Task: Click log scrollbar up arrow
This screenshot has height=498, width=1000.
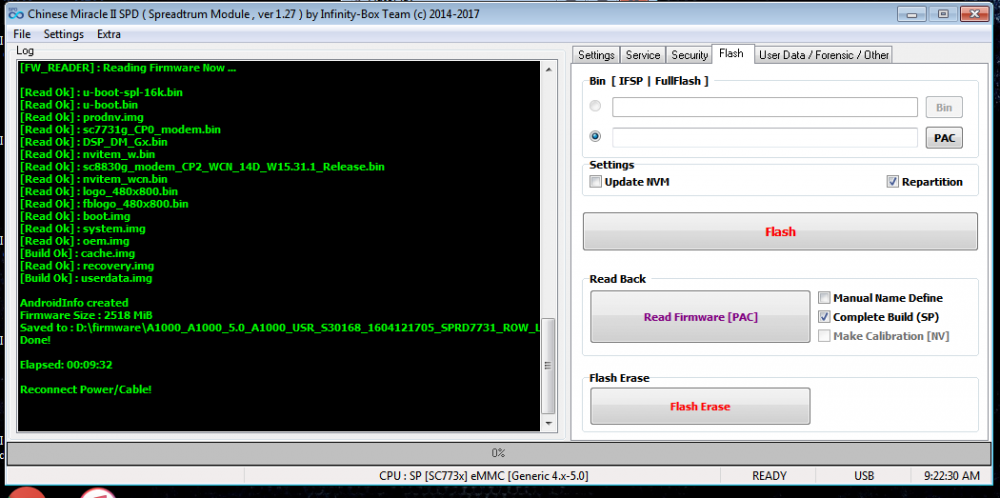Action: click(x=548, y=69)
